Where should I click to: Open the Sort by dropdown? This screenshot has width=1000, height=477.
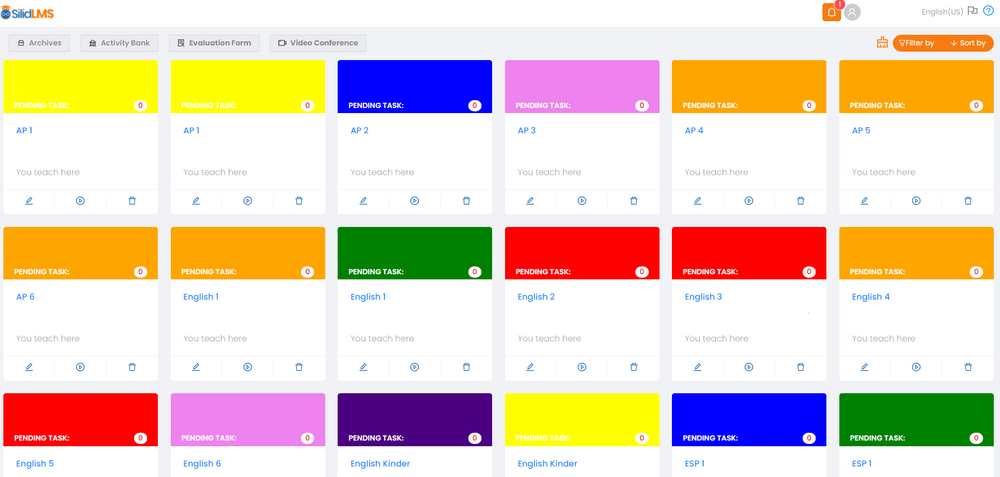968,43
